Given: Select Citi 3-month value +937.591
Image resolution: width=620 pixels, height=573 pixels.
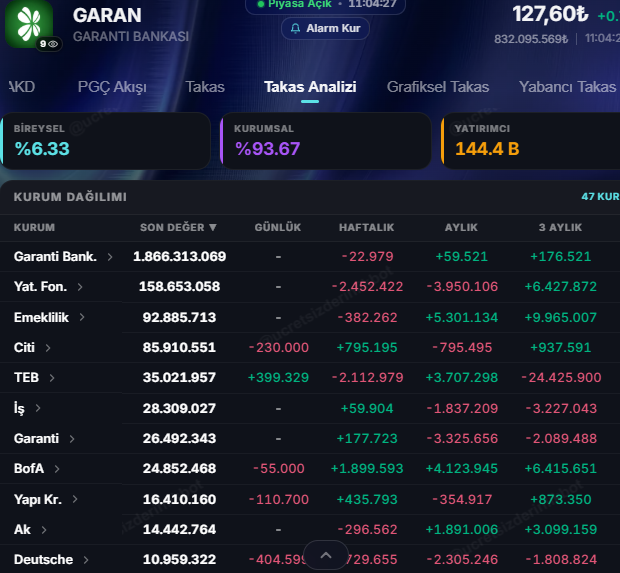Looking at the screenshot, I should click(561, 348).
